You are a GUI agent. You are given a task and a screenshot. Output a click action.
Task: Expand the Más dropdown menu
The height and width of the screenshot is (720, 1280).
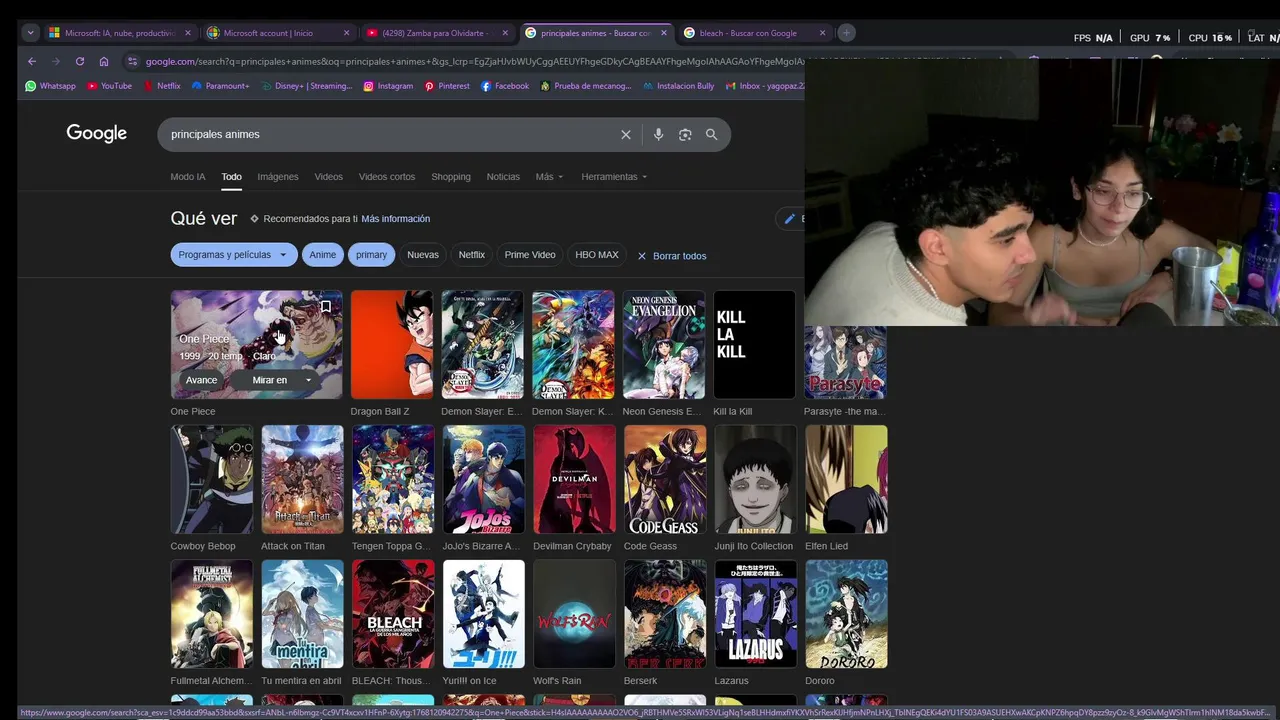click(x=549, y=177)
